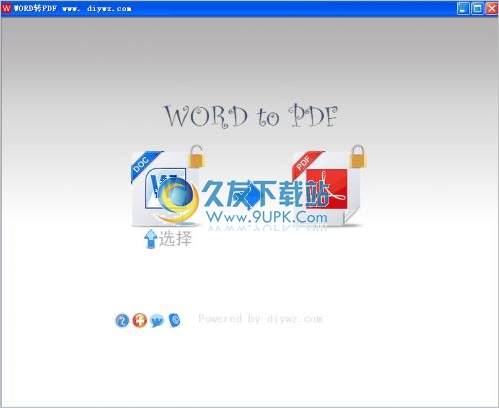Click the blue tag icon
This screenshot has width=499, height=408.
[x=174, y=321]
